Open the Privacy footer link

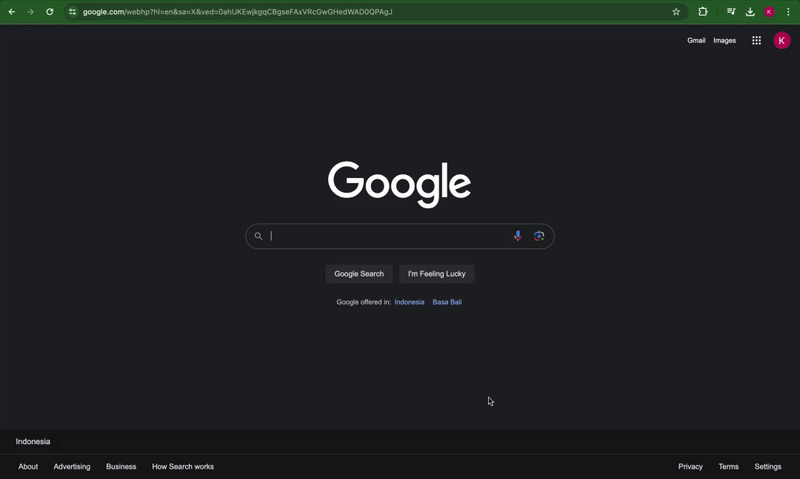[x=690, y=466]
